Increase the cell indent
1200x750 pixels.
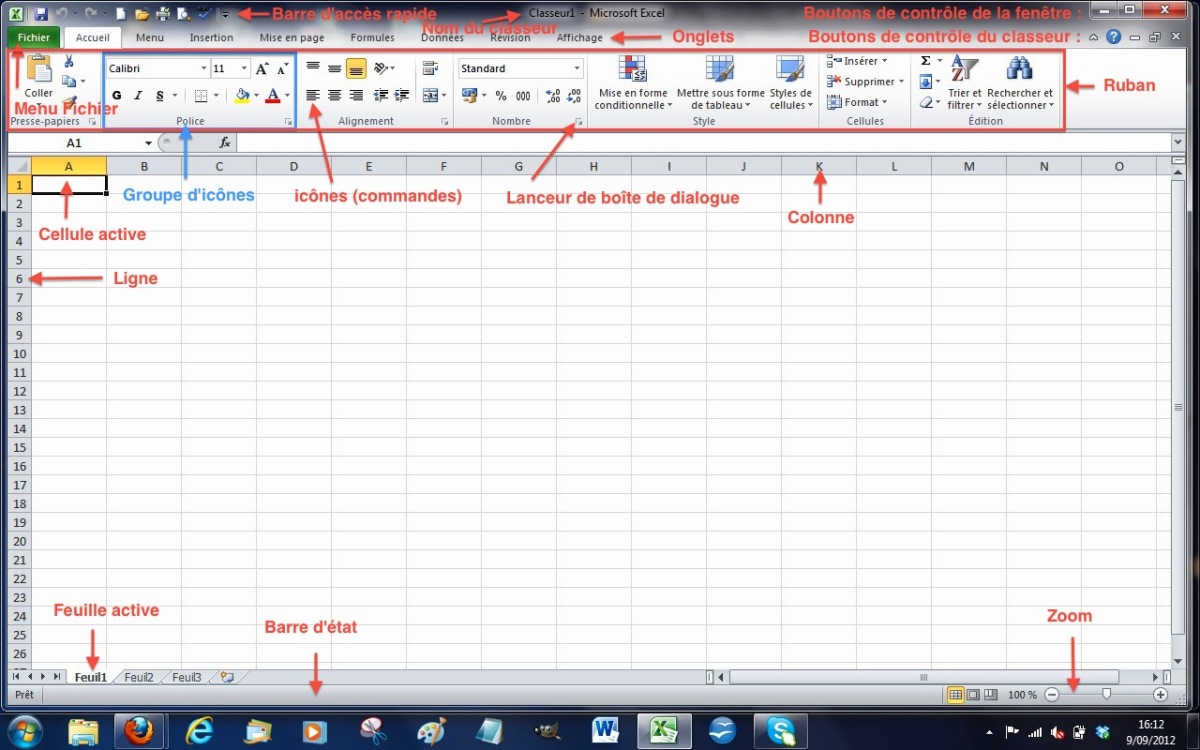402,95
